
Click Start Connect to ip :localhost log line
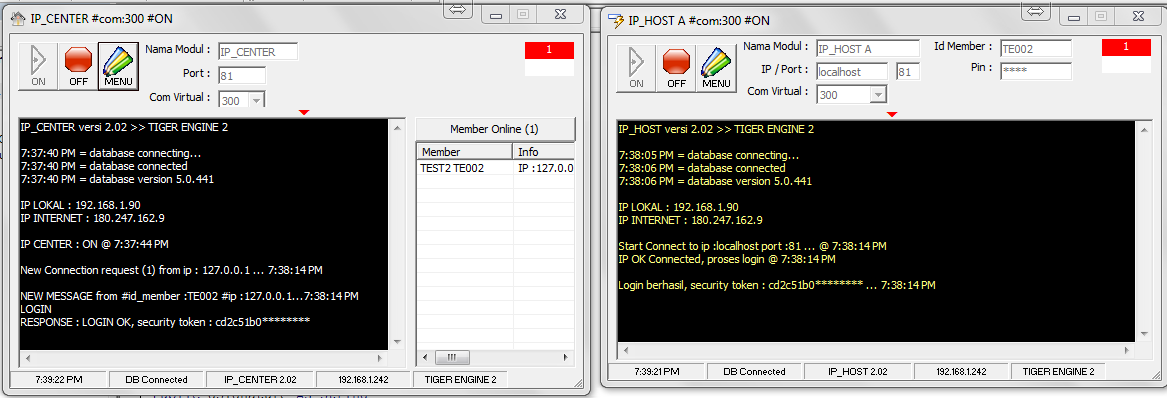point(752,246)
